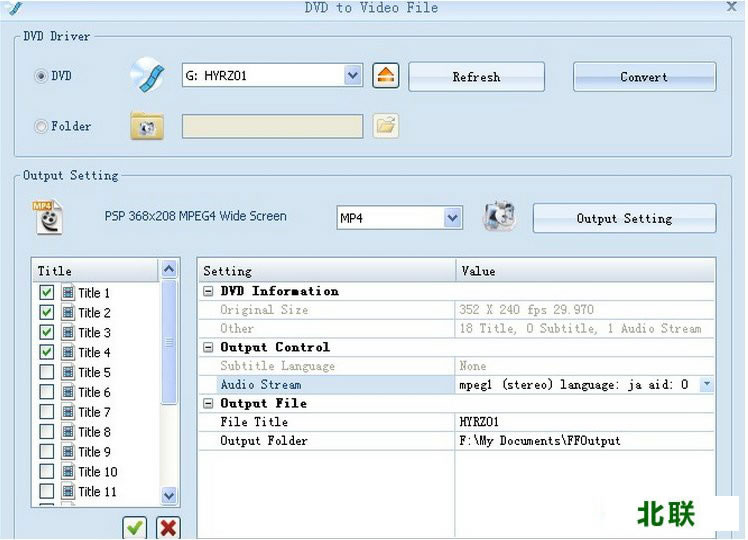The height and width of the screenshot is (540, 748).
Task: Select the DVD radio button
Action: point(41,76)
